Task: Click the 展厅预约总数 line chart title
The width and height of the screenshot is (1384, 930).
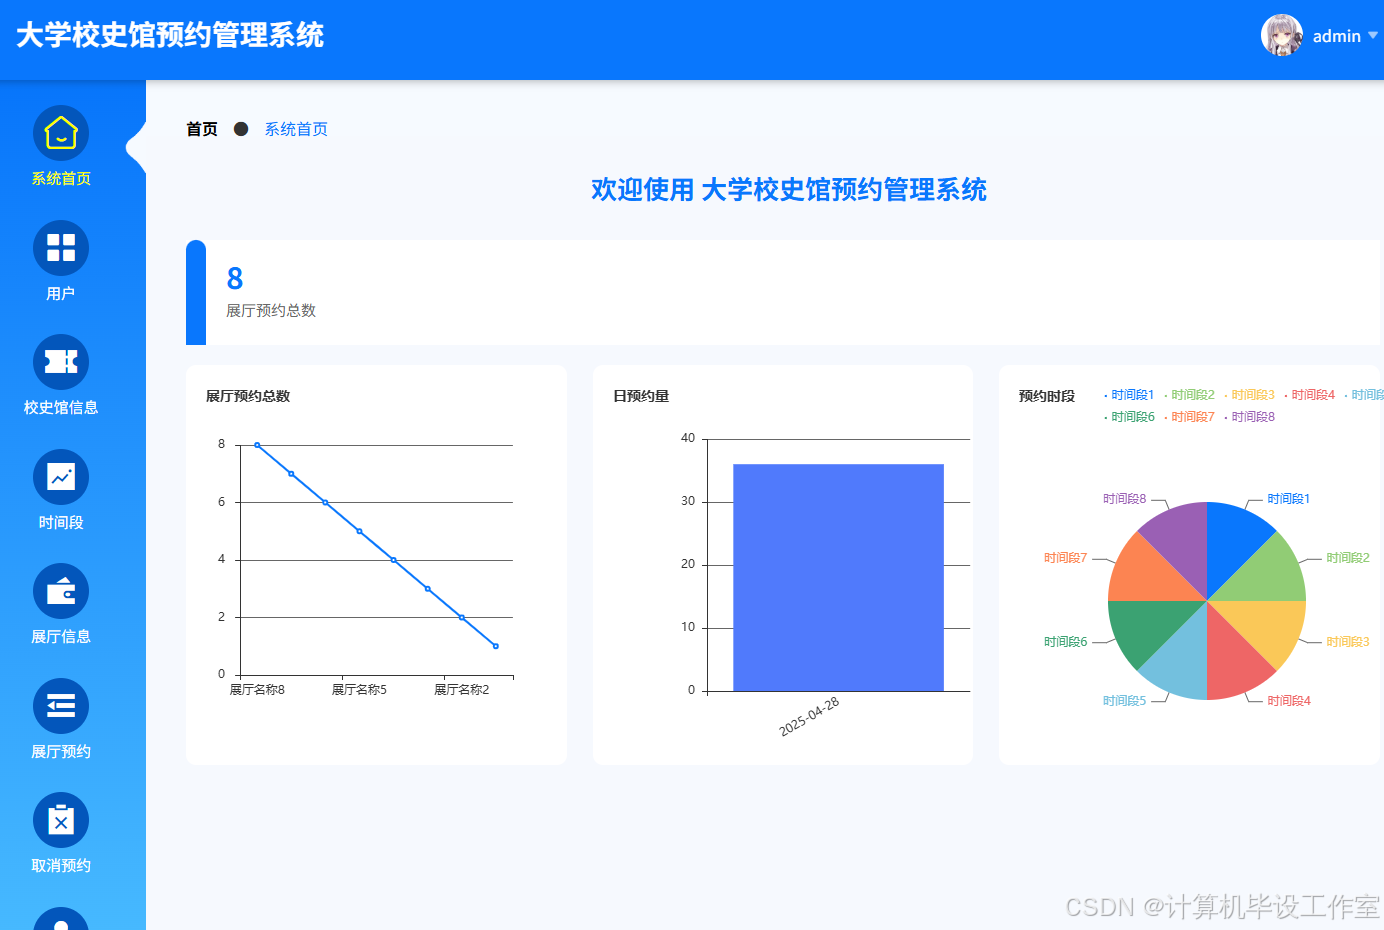Action: (x=248, y=396)
